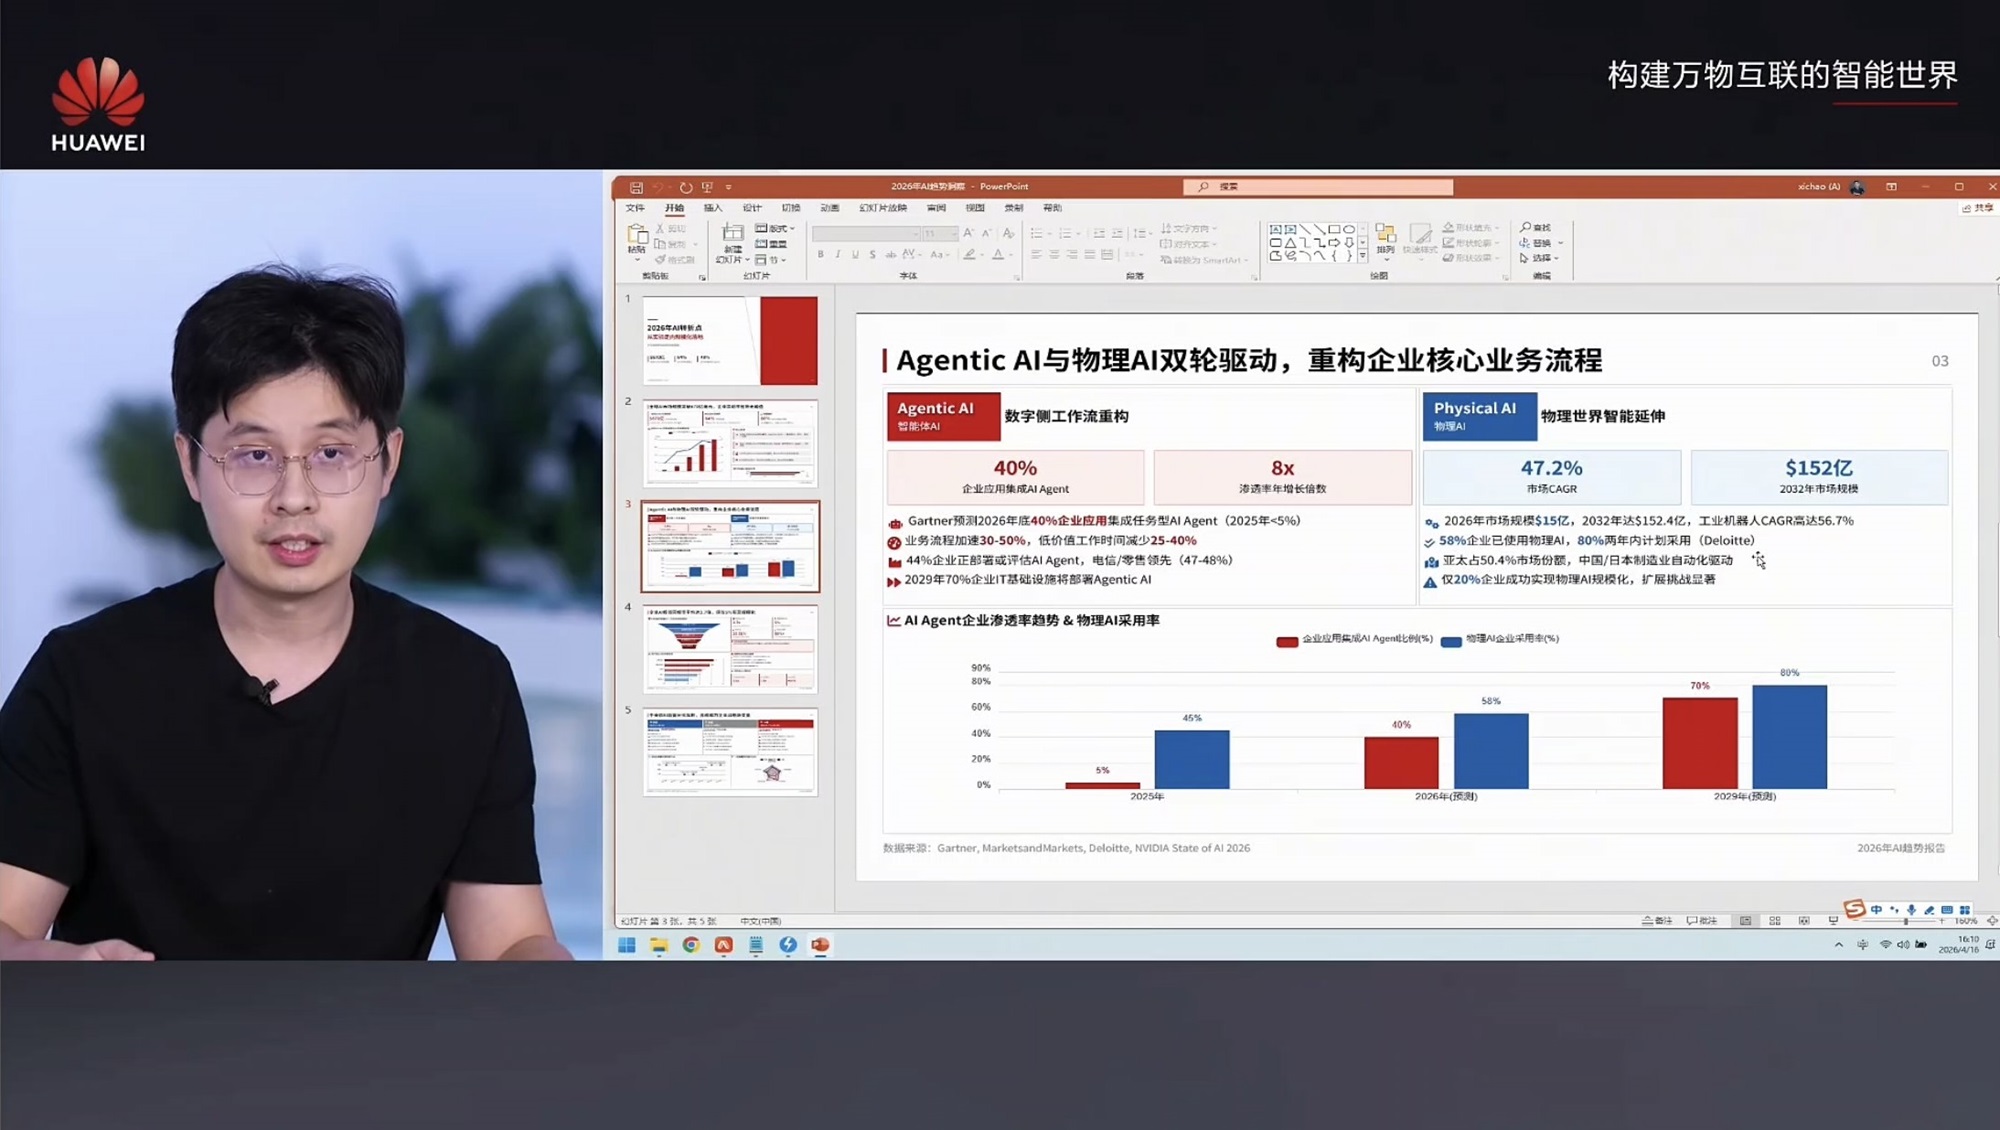This screenshot has height=1130, width=2000.
Task: Click the Share button
Action: 1977,208
